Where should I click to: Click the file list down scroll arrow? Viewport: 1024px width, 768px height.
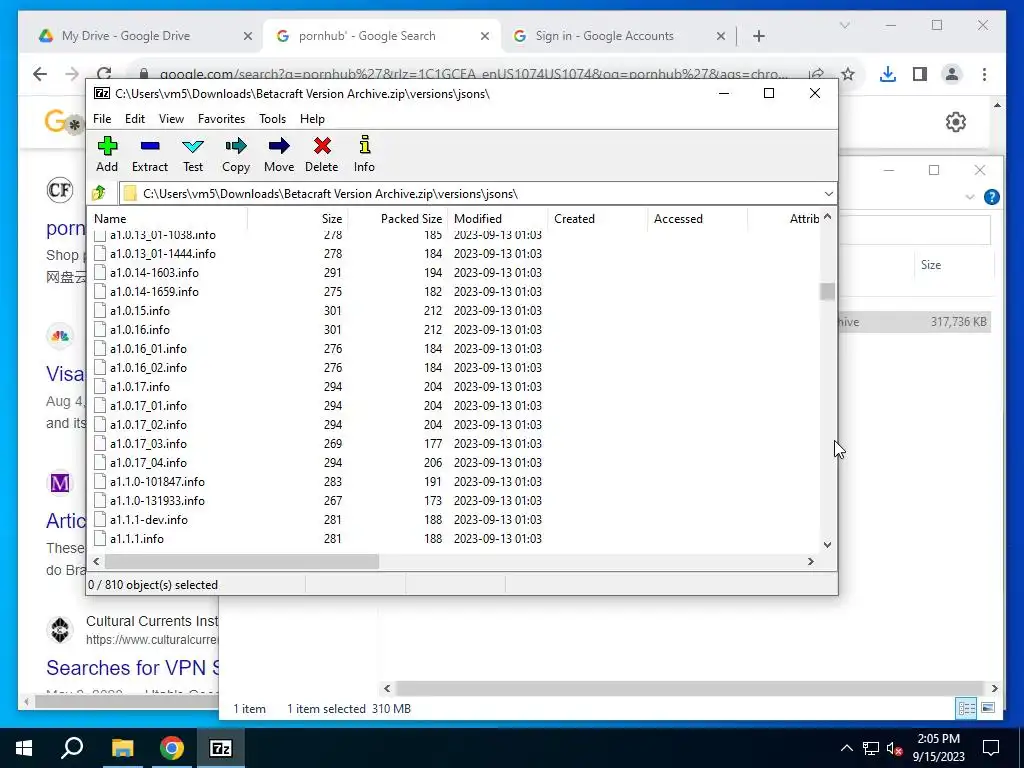point(827,545)
